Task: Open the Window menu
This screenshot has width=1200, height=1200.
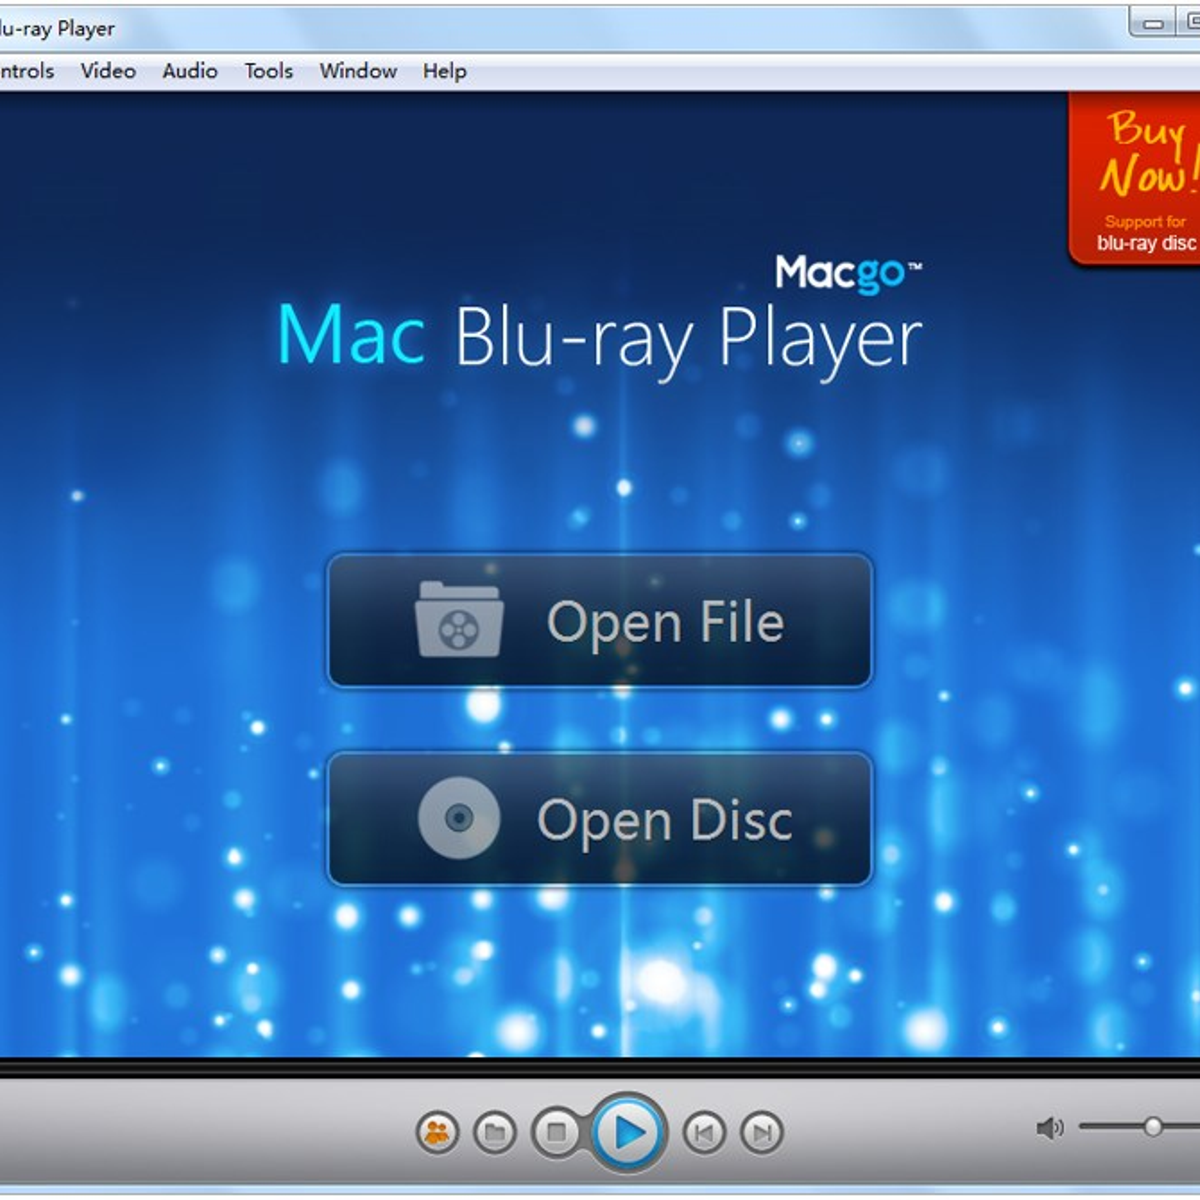Action: coord(358,71)
